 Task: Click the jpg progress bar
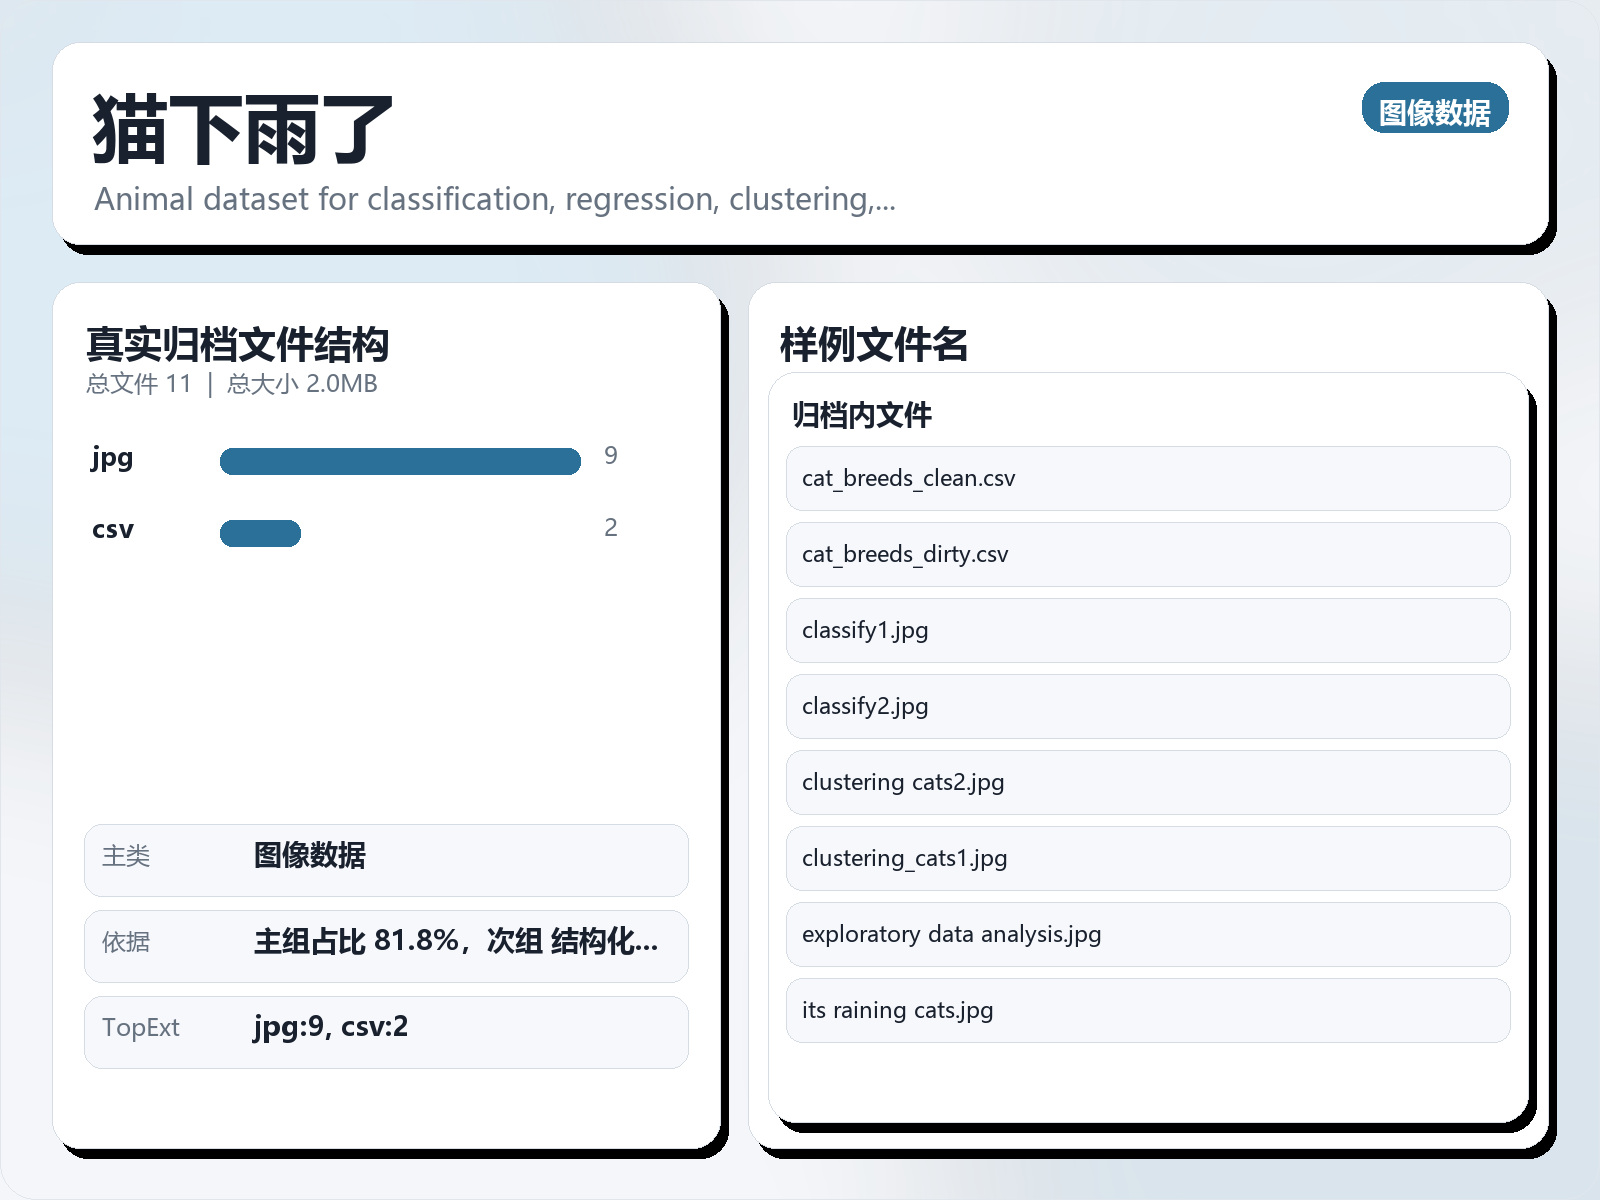400,461
